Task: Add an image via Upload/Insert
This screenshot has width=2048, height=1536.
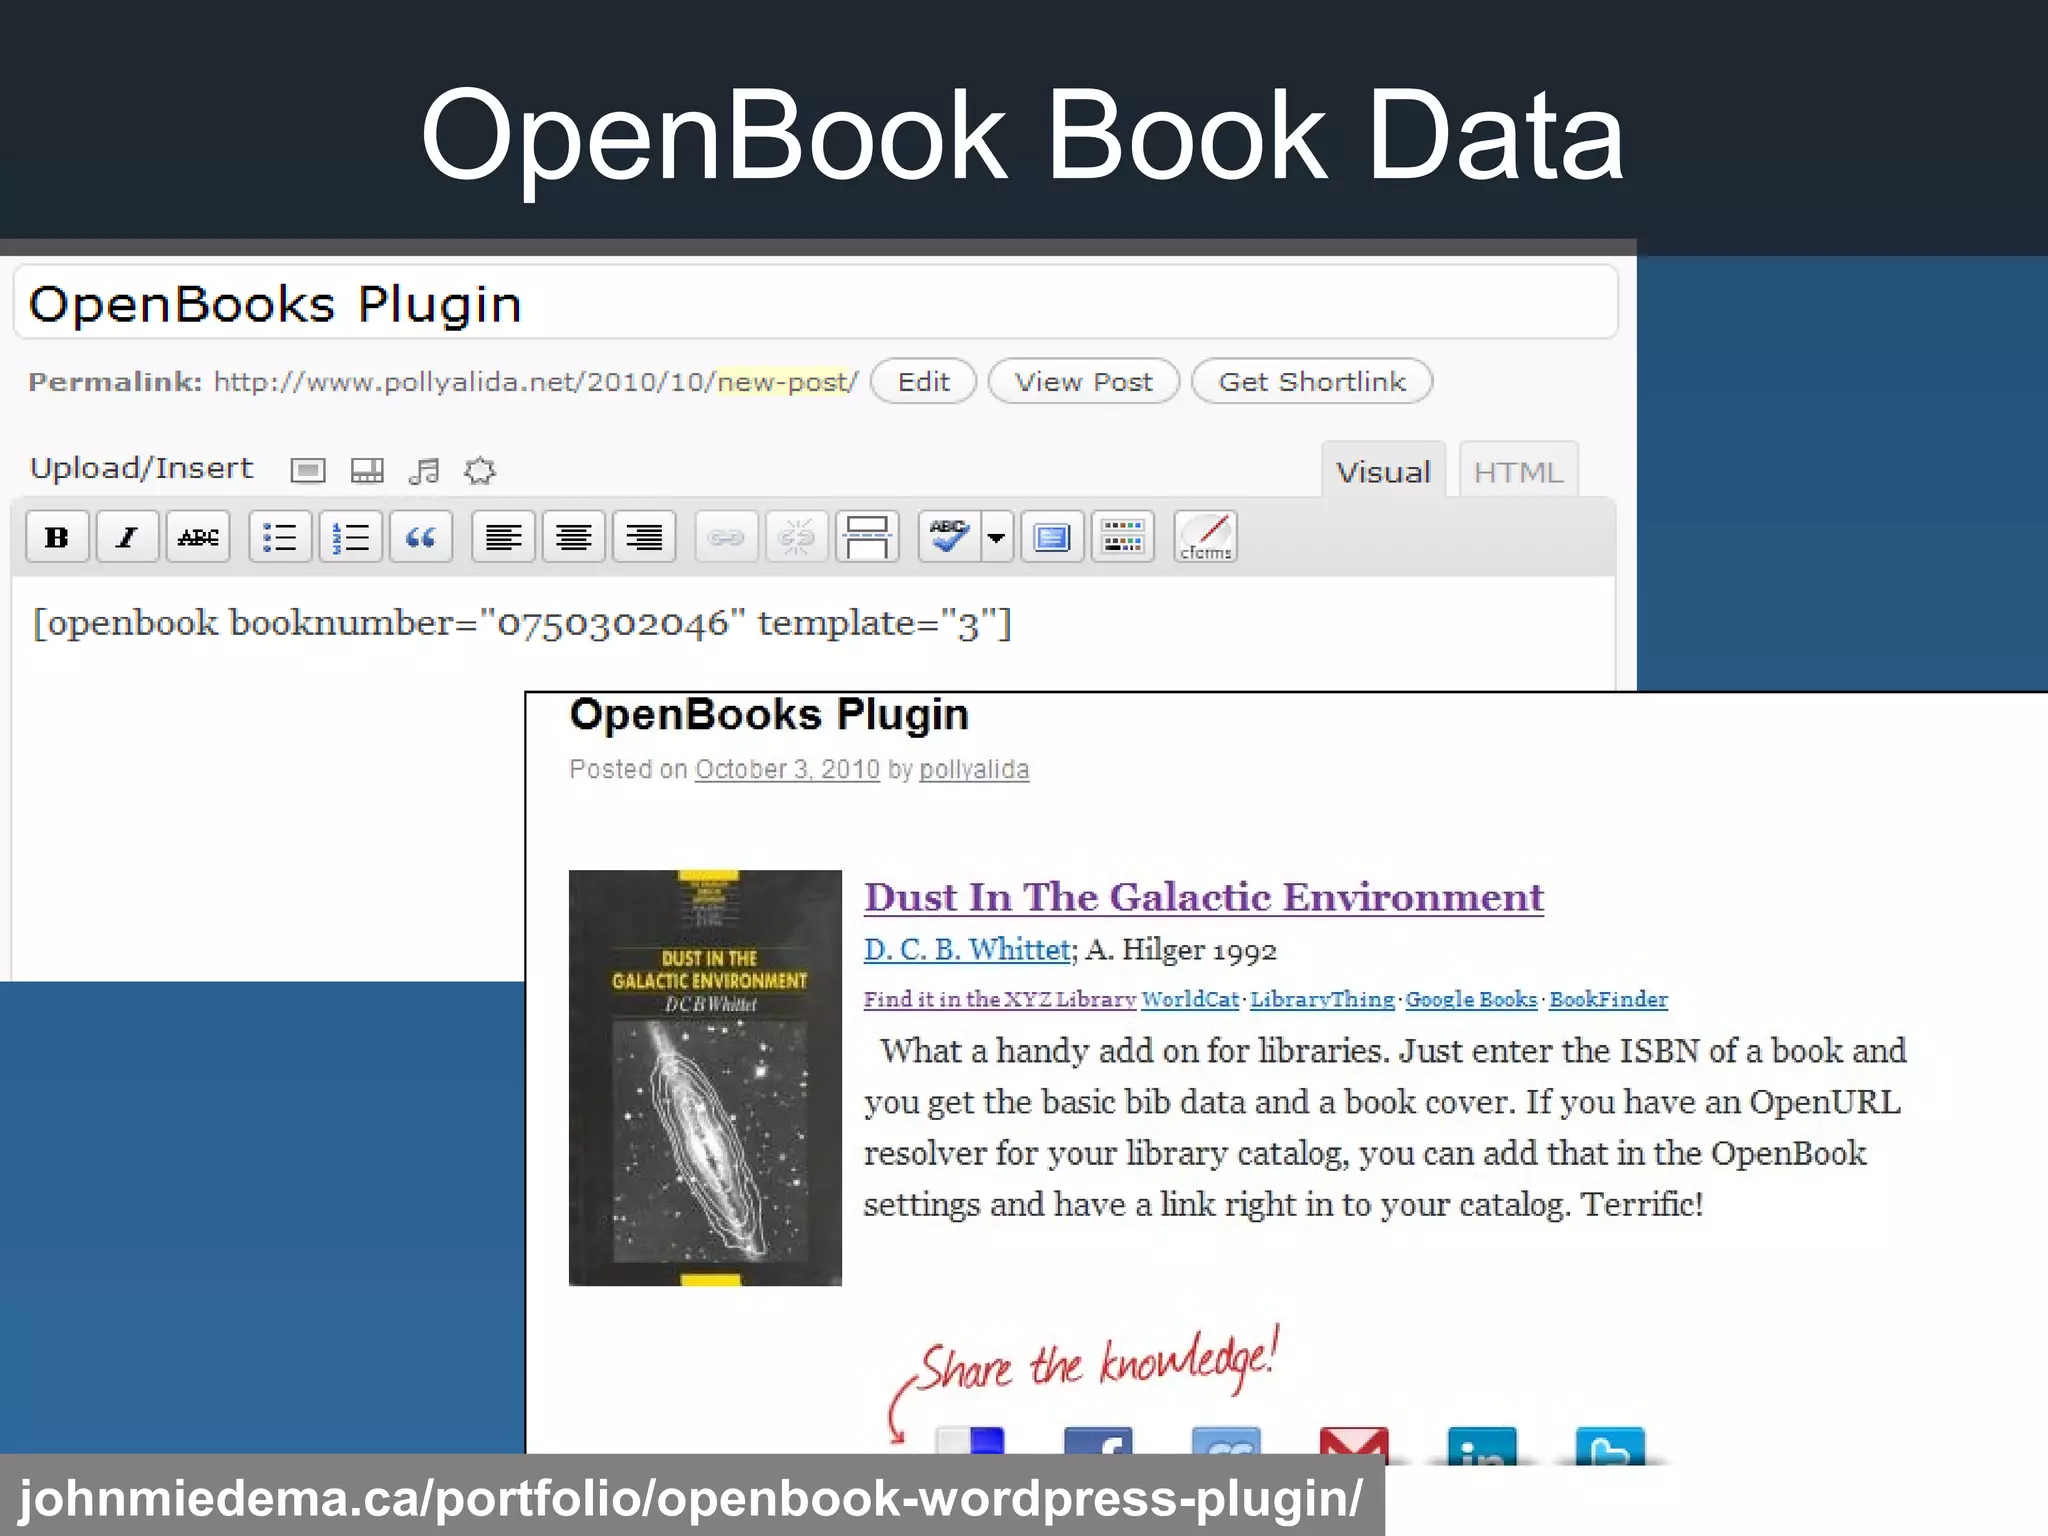Action: pos(308,470)
